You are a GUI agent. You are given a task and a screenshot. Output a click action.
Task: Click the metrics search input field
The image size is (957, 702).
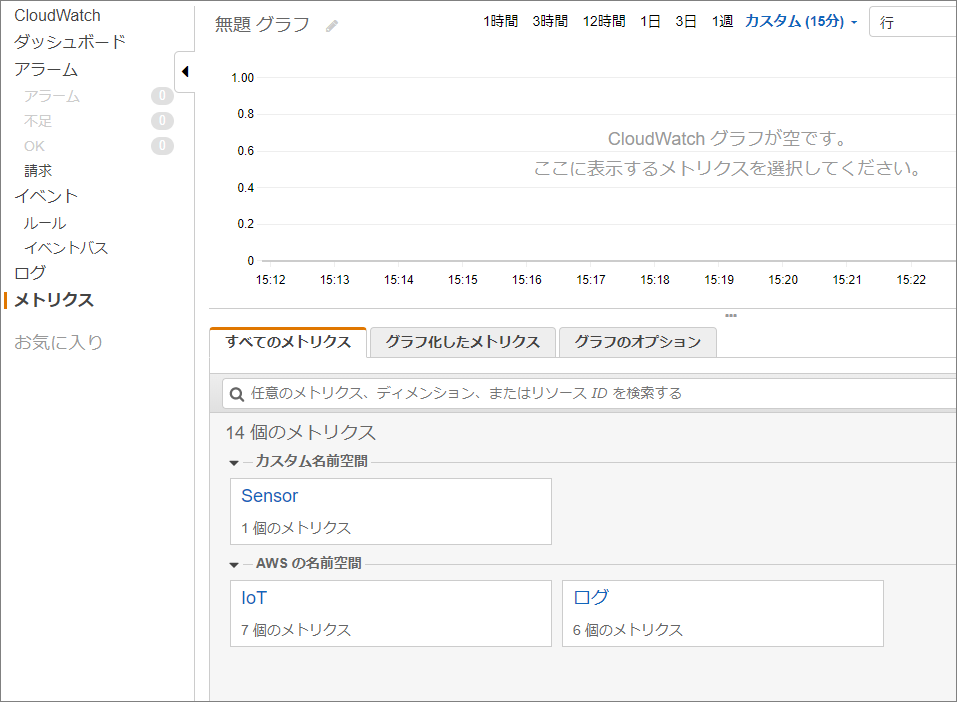click(590, 394)
